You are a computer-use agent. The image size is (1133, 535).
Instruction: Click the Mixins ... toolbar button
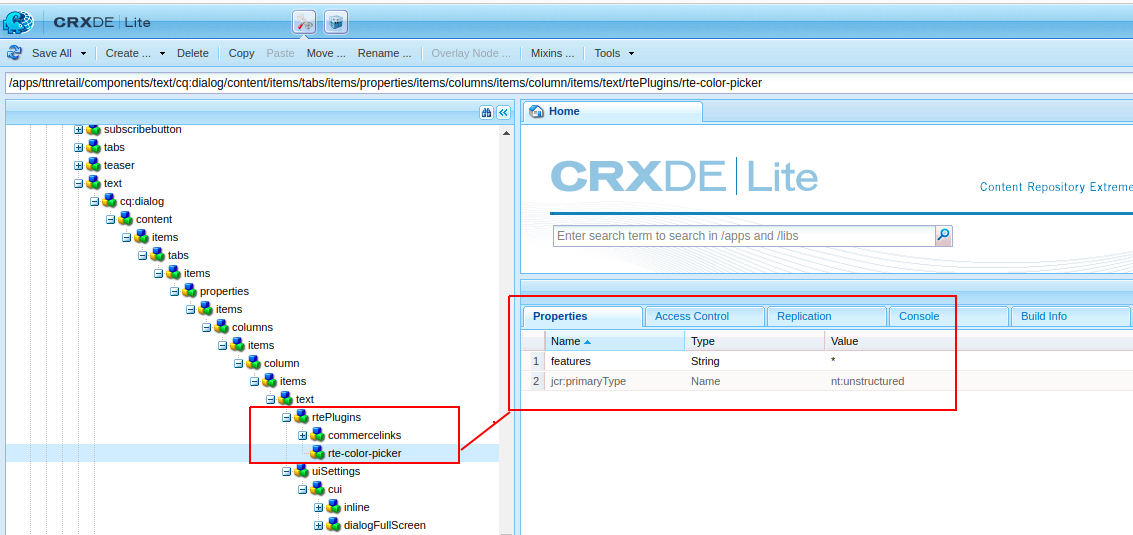[x=552, y=53]
